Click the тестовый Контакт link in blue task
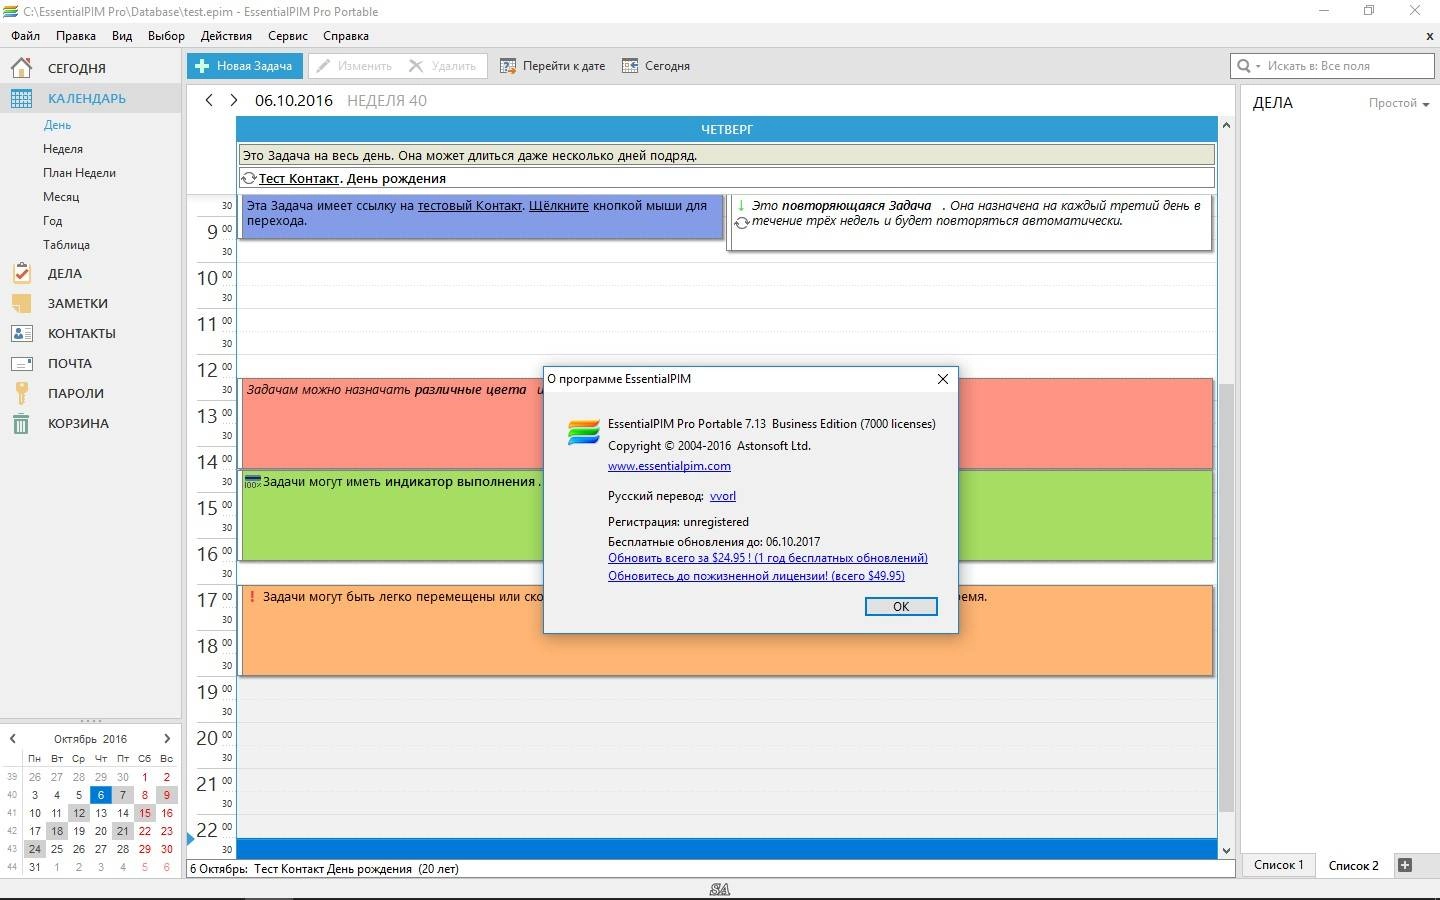Screen dimensions: 1440x900 coord(470,205)
